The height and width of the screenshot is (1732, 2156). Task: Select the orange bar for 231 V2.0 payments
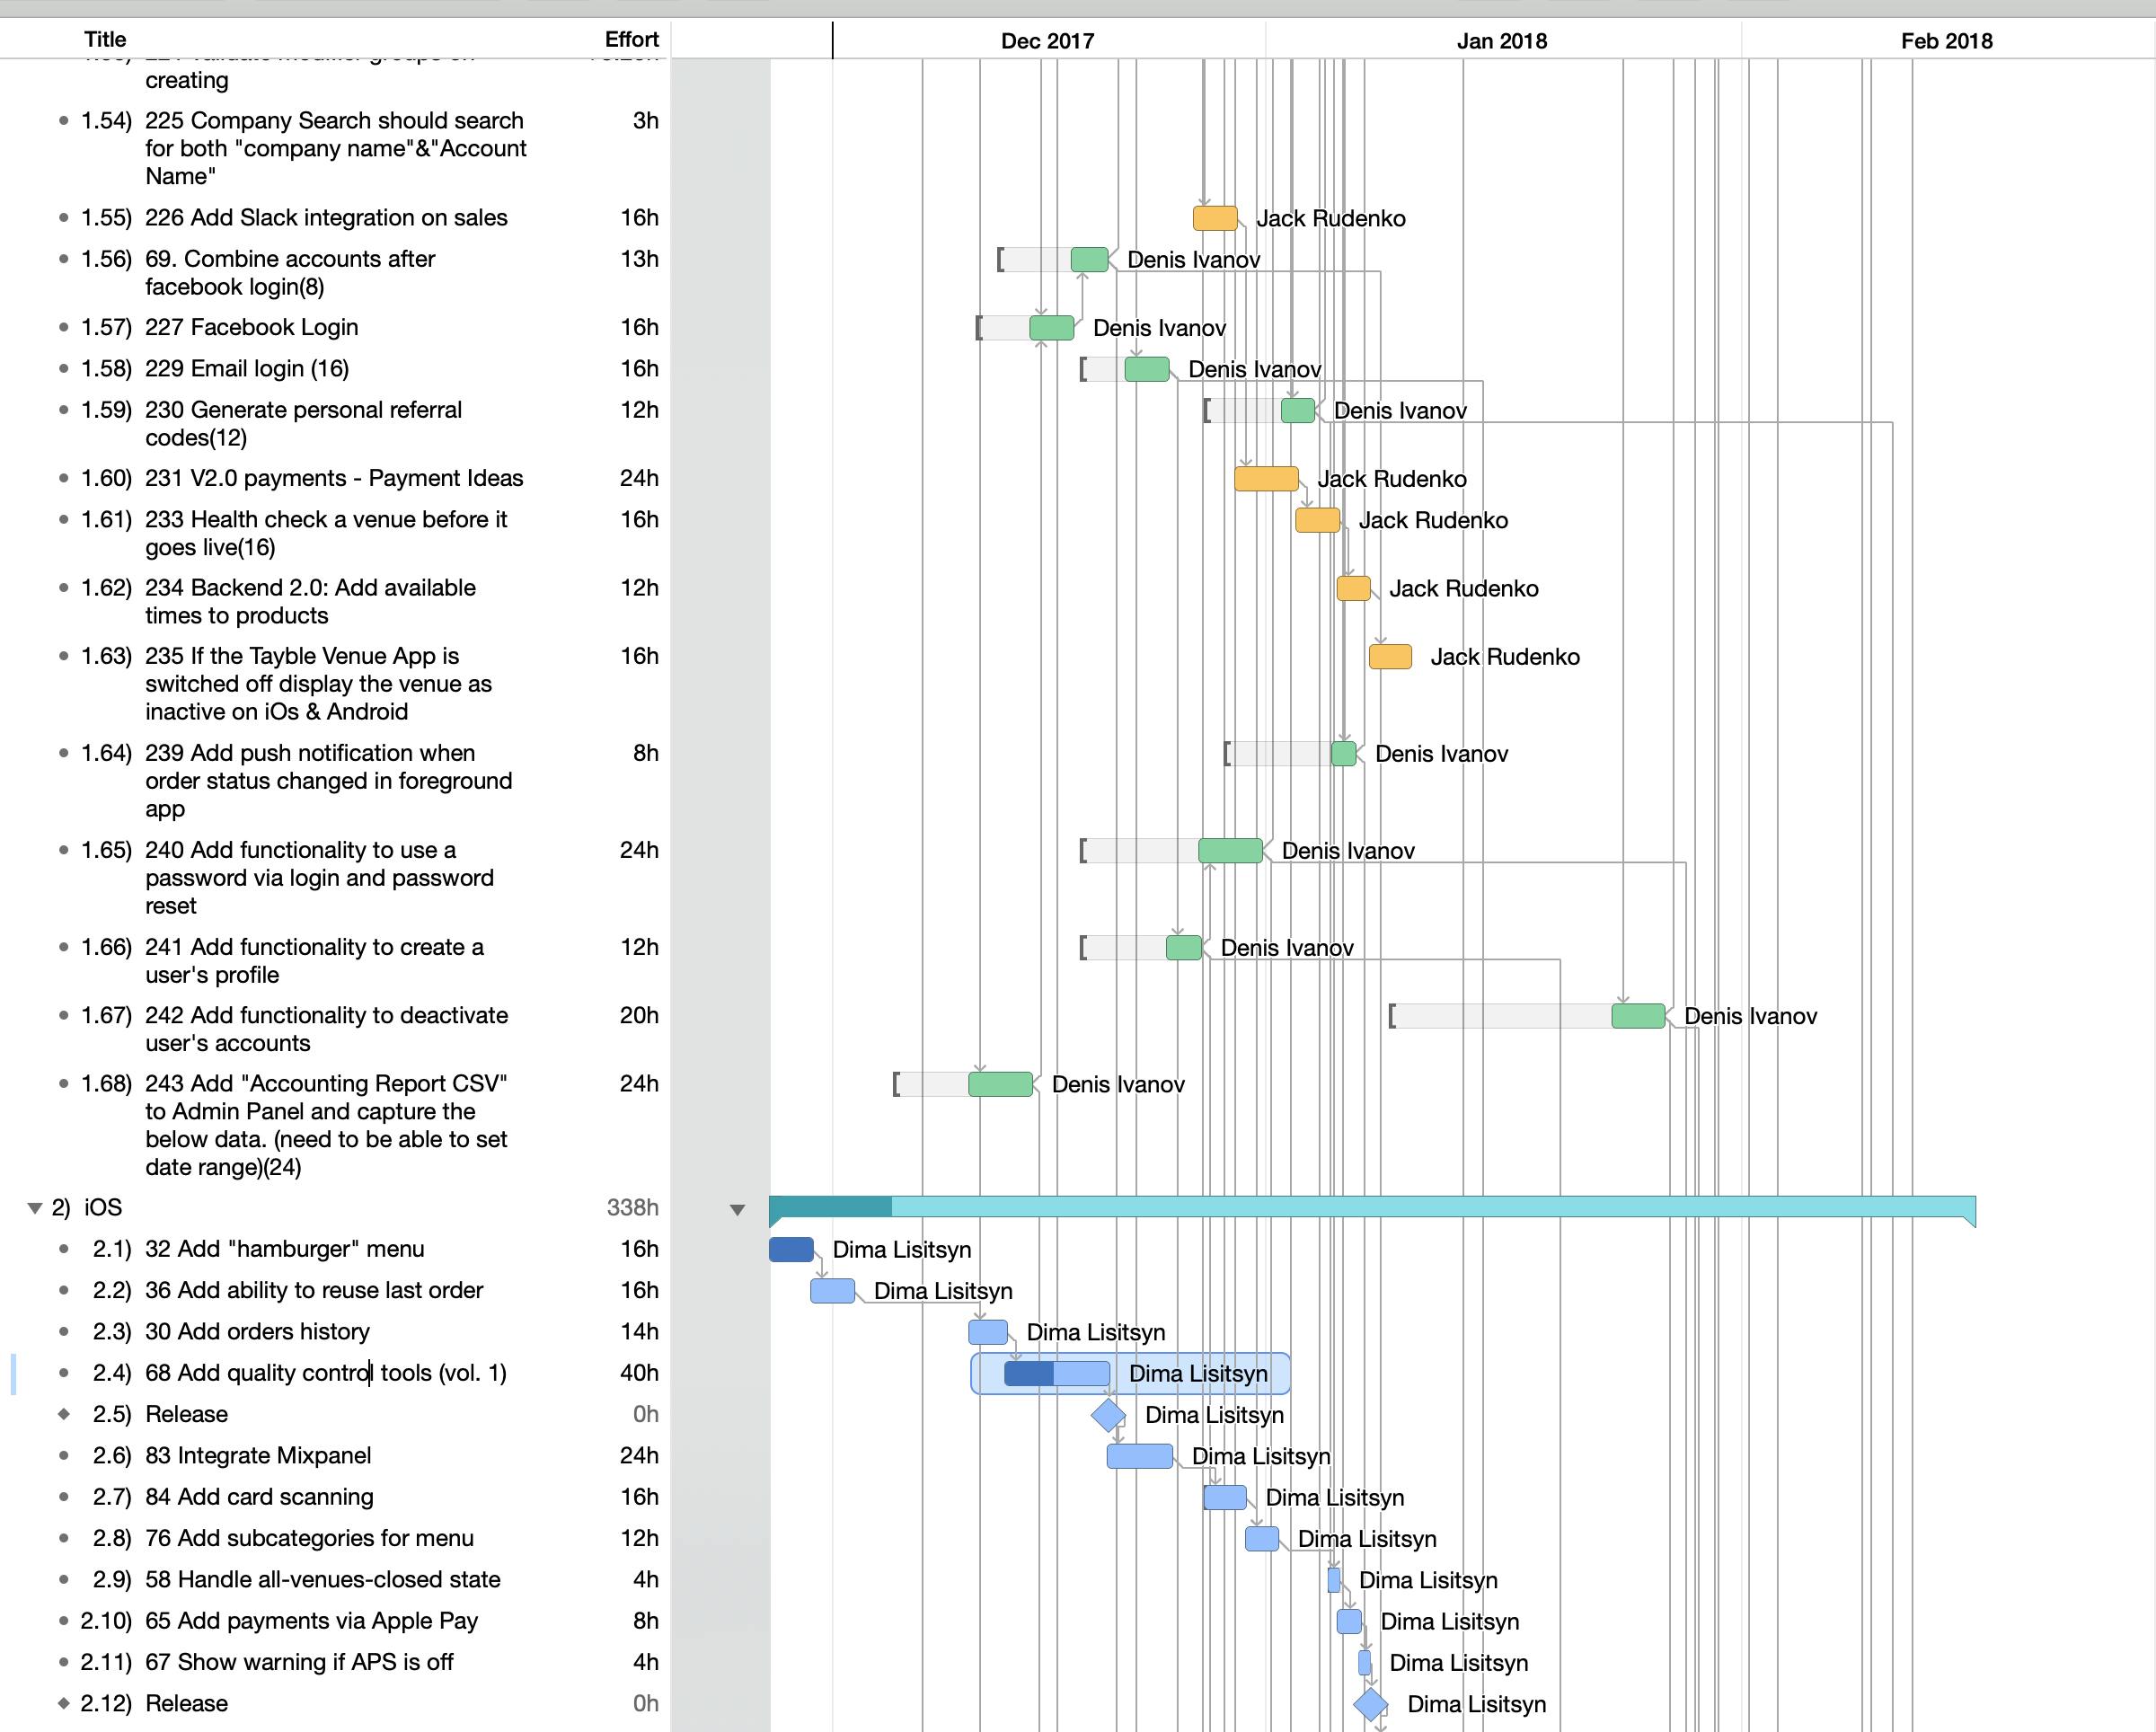coord(1266,478)
